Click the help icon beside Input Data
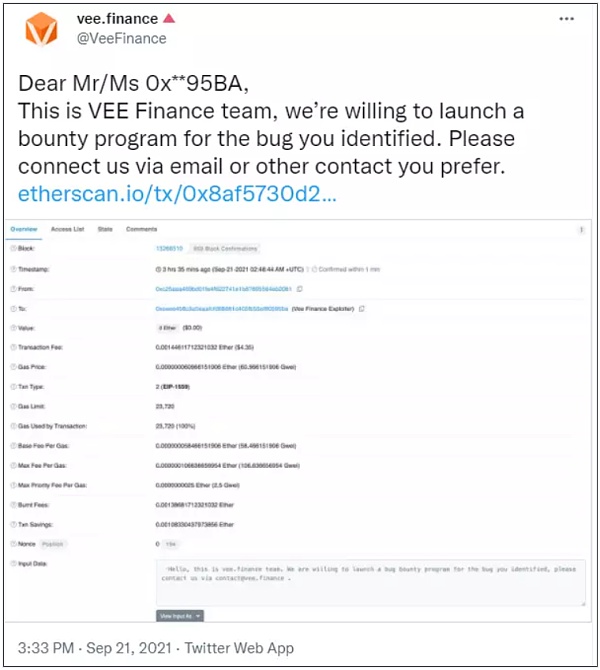Image resolution: width=600 pixels, height=670 pixels. [13, 564]
